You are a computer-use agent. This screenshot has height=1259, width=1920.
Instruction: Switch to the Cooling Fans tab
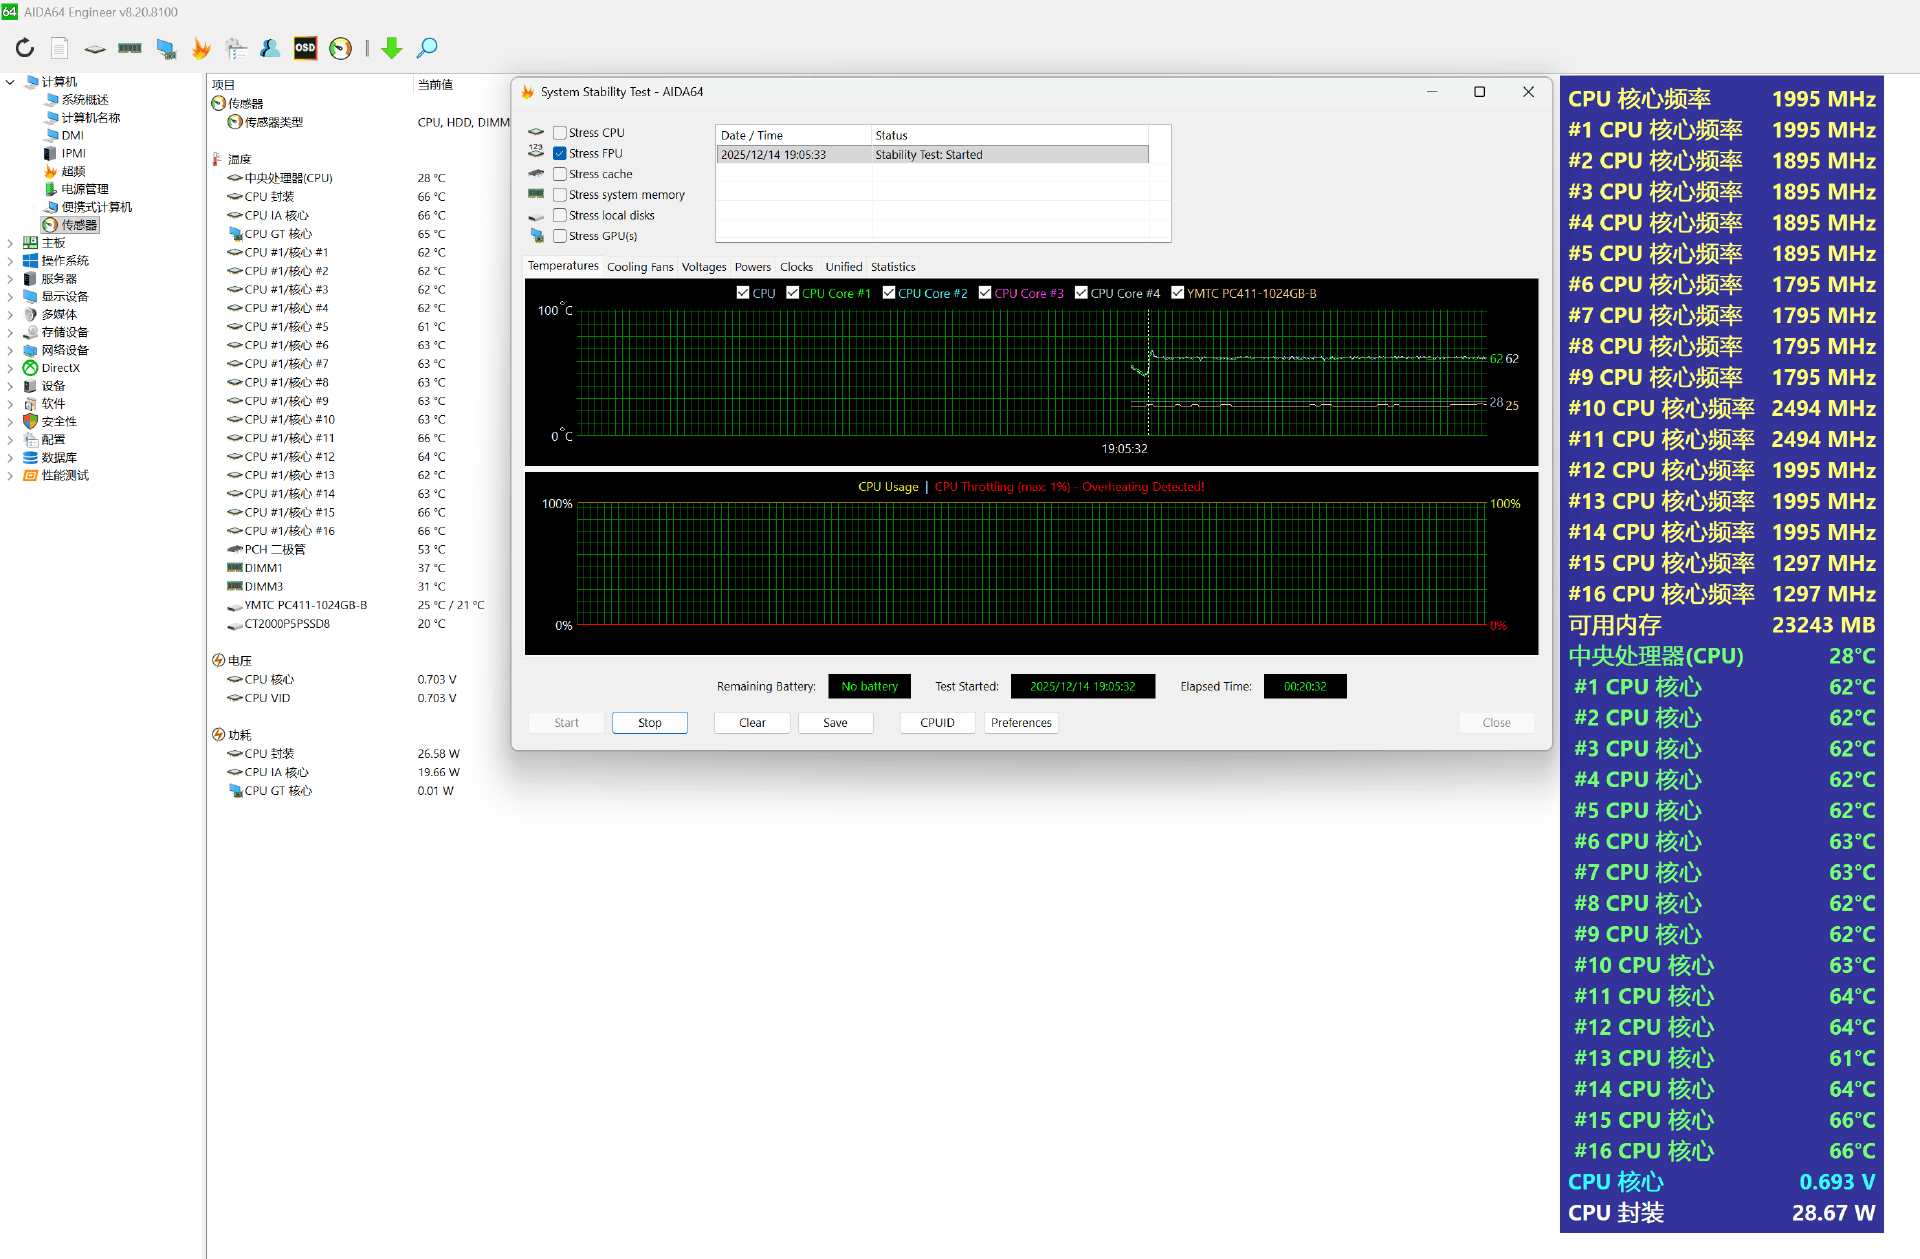click(x=640, y=267)
